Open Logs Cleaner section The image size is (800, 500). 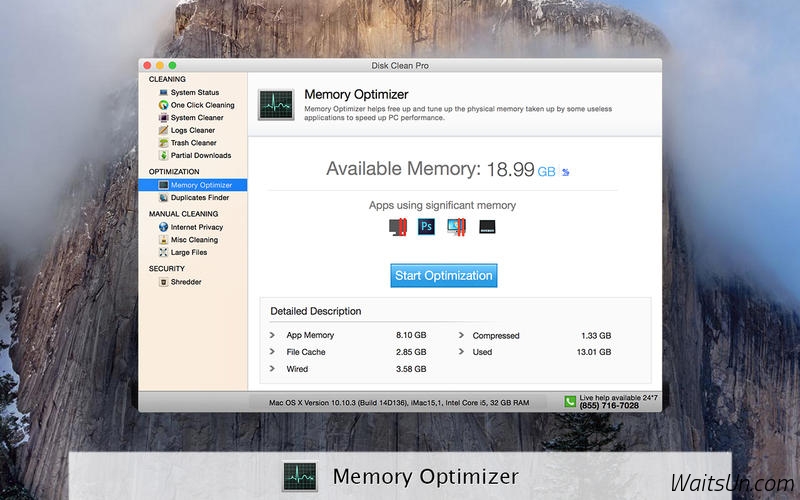click(x=193, y=131)
